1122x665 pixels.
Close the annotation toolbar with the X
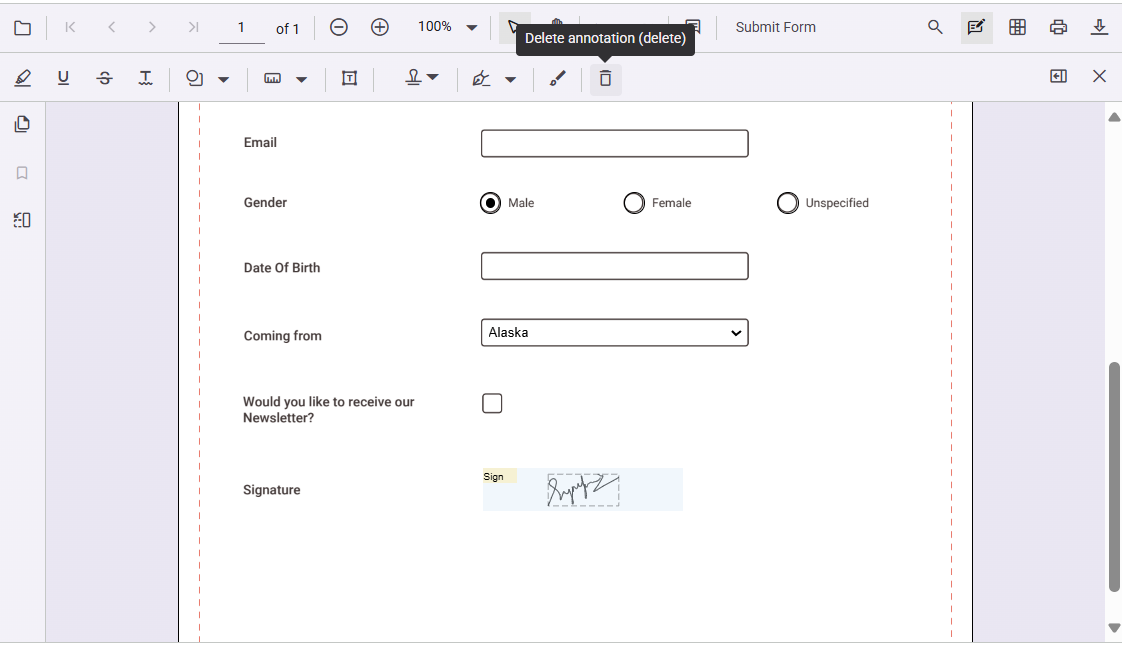1099,76
